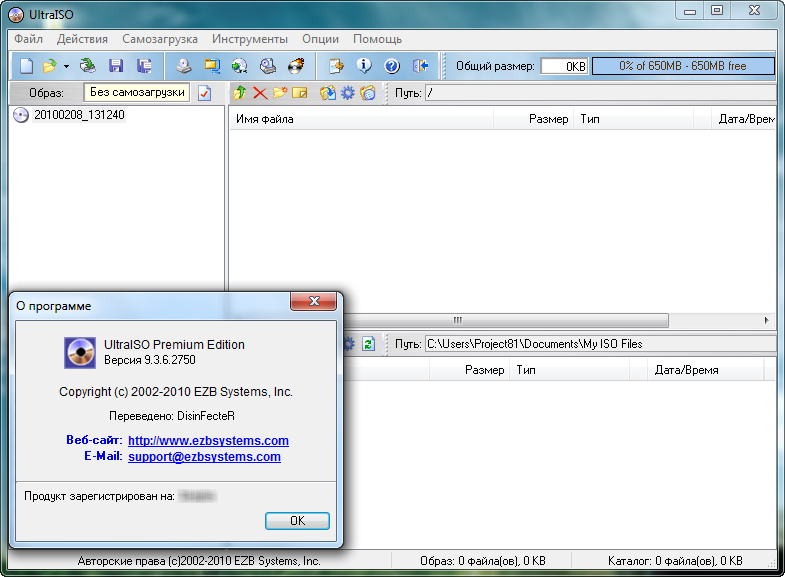Click the support@ezbsystems.com email link
This screenshot has width=785, height=577.
(x=204, y=456)
